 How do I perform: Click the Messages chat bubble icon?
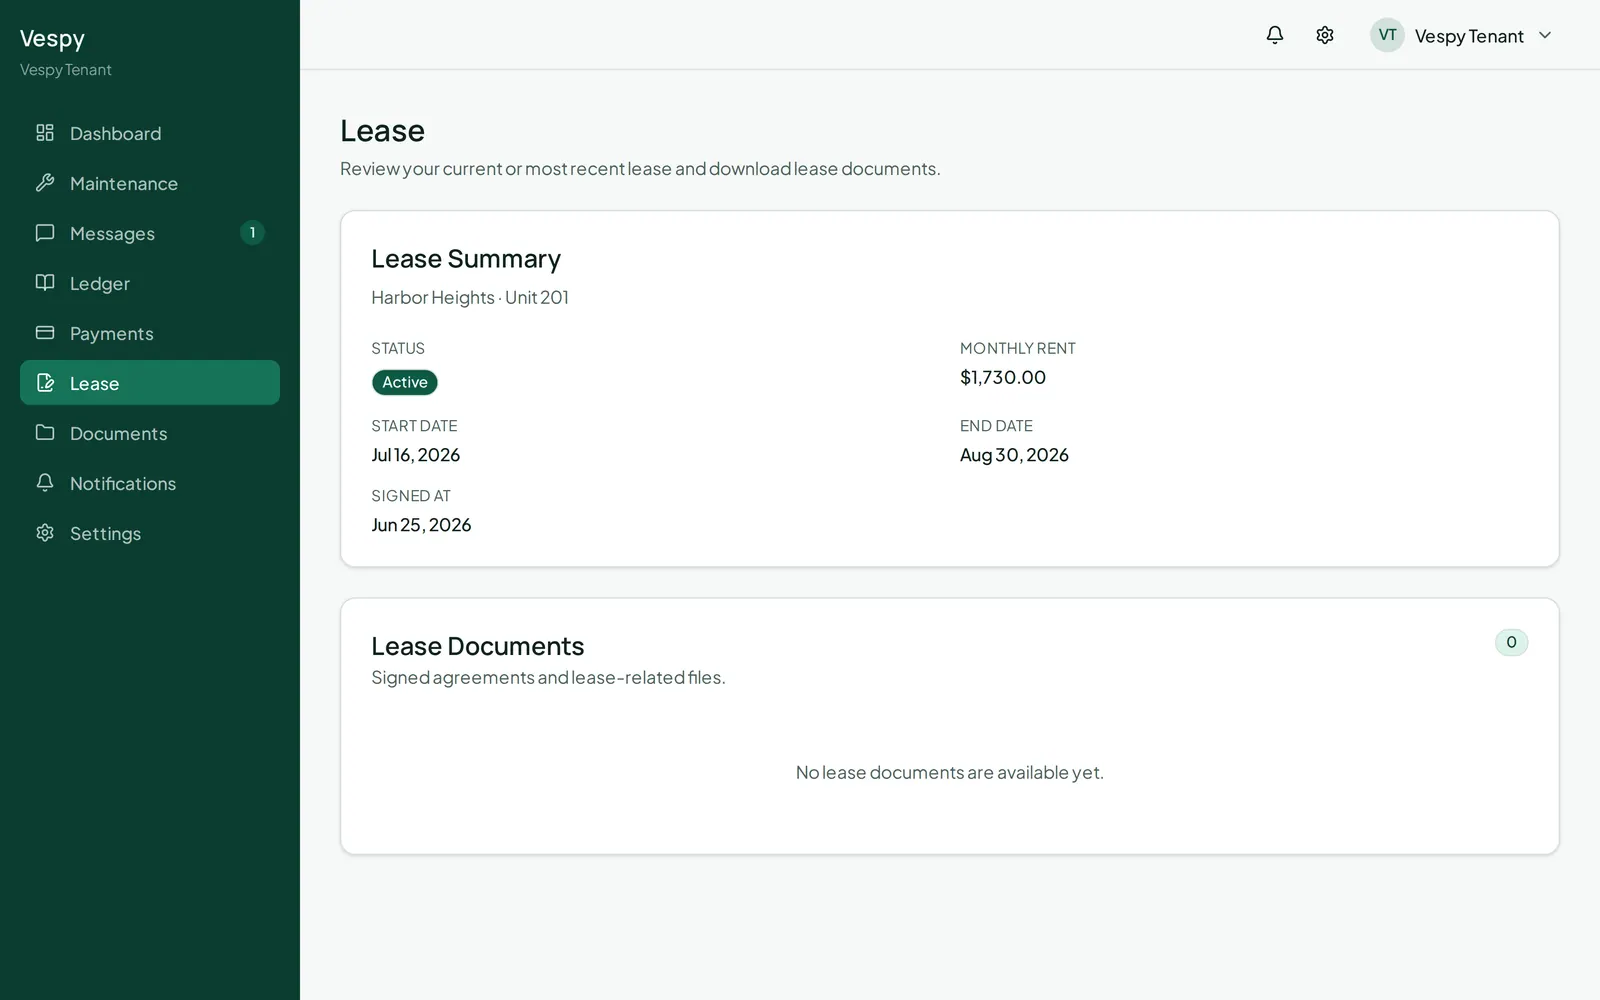(45, 233)
